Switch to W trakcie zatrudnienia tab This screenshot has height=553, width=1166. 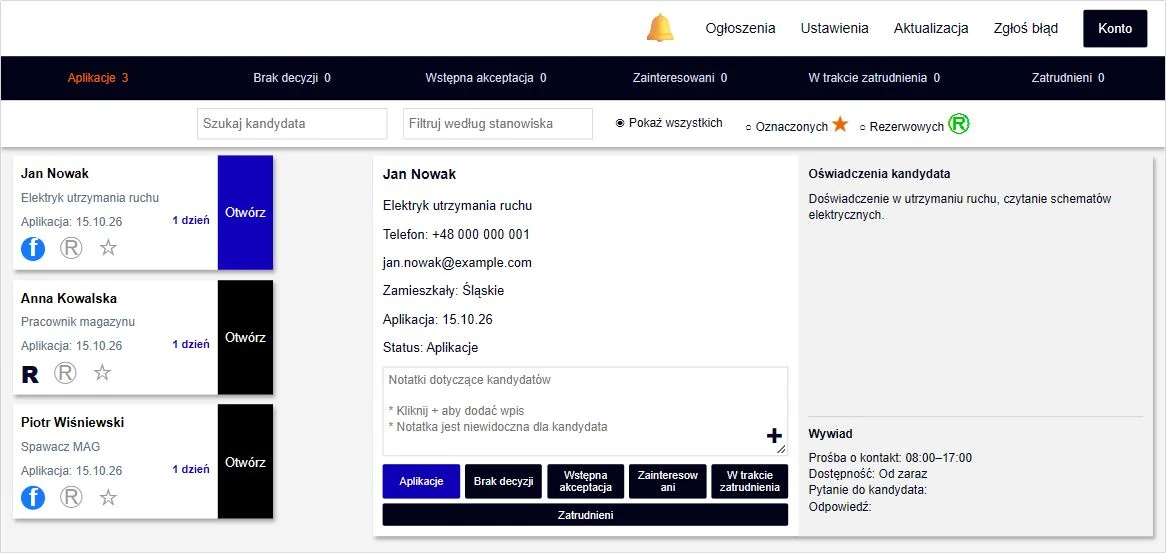coord(874,77)
